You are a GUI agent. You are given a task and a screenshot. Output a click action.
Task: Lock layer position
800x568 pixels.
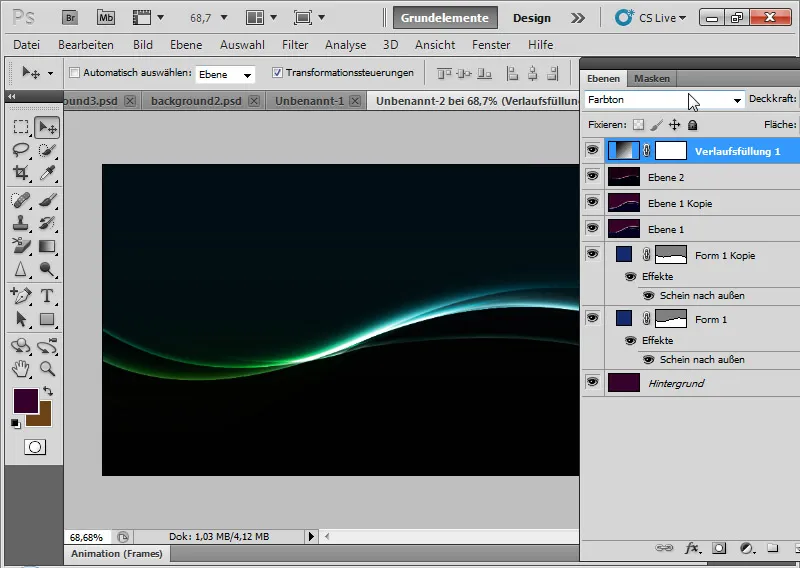tap(674, 125)
